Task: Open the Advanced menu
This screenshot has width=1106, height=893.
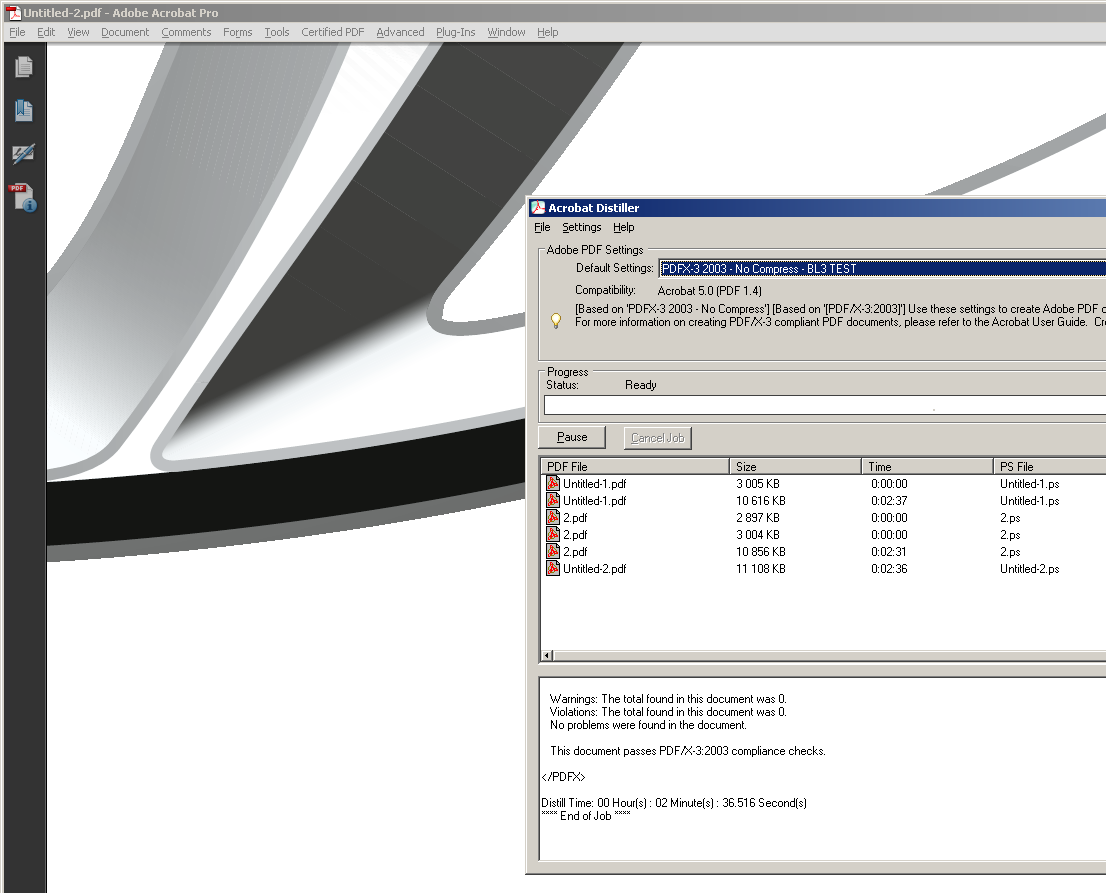Action: (x=400, y=32)
